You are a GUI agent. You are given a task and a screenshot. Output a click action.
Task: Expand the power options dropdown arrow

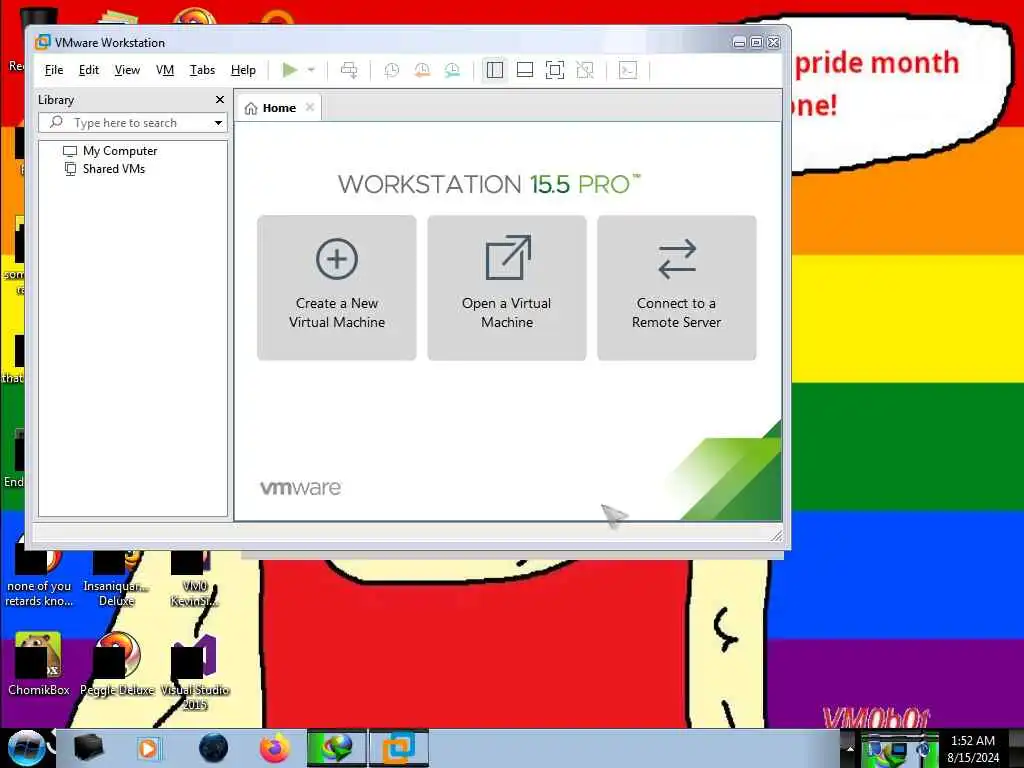pos(312,70)
